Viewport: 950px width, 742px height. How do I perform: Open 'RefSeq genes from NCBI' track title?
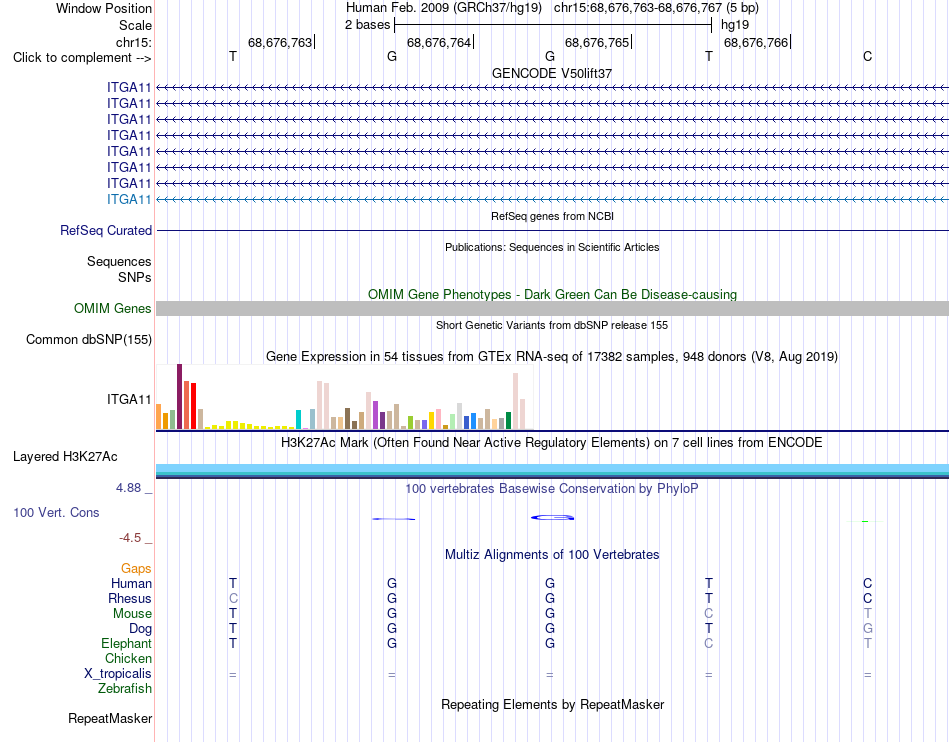[x=552, y=216]
